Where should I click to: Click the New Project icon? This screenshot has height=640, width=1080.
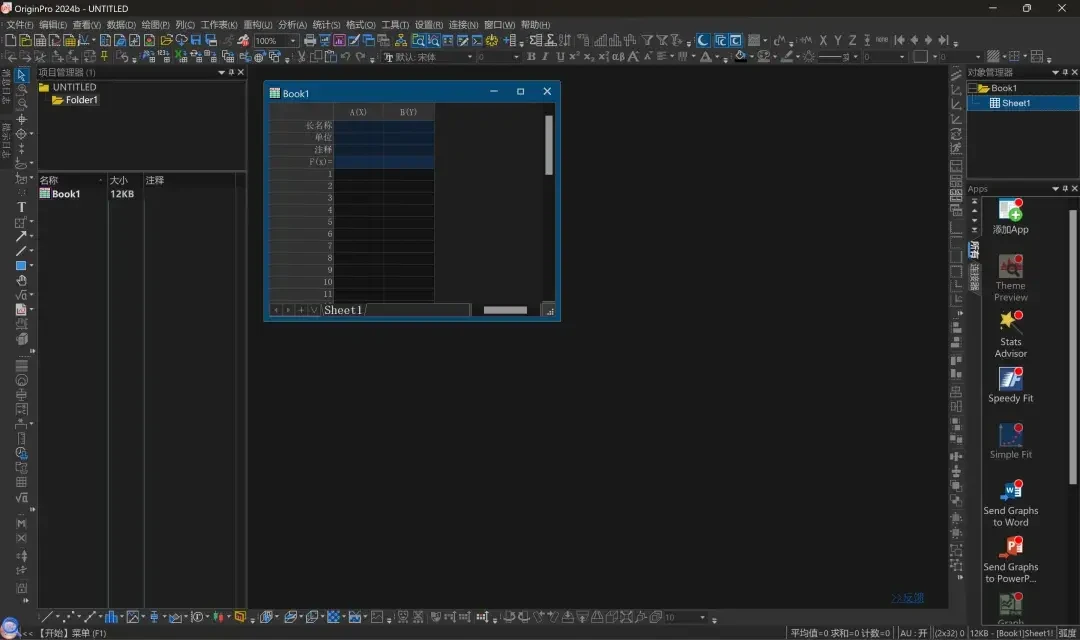click(10, 41)
